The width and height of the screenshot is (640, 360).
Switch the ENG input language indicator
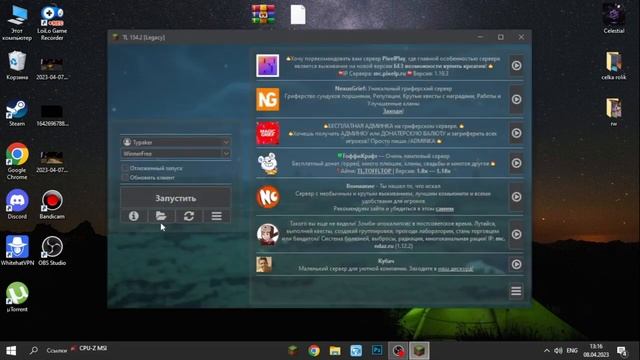coord(572,351)
